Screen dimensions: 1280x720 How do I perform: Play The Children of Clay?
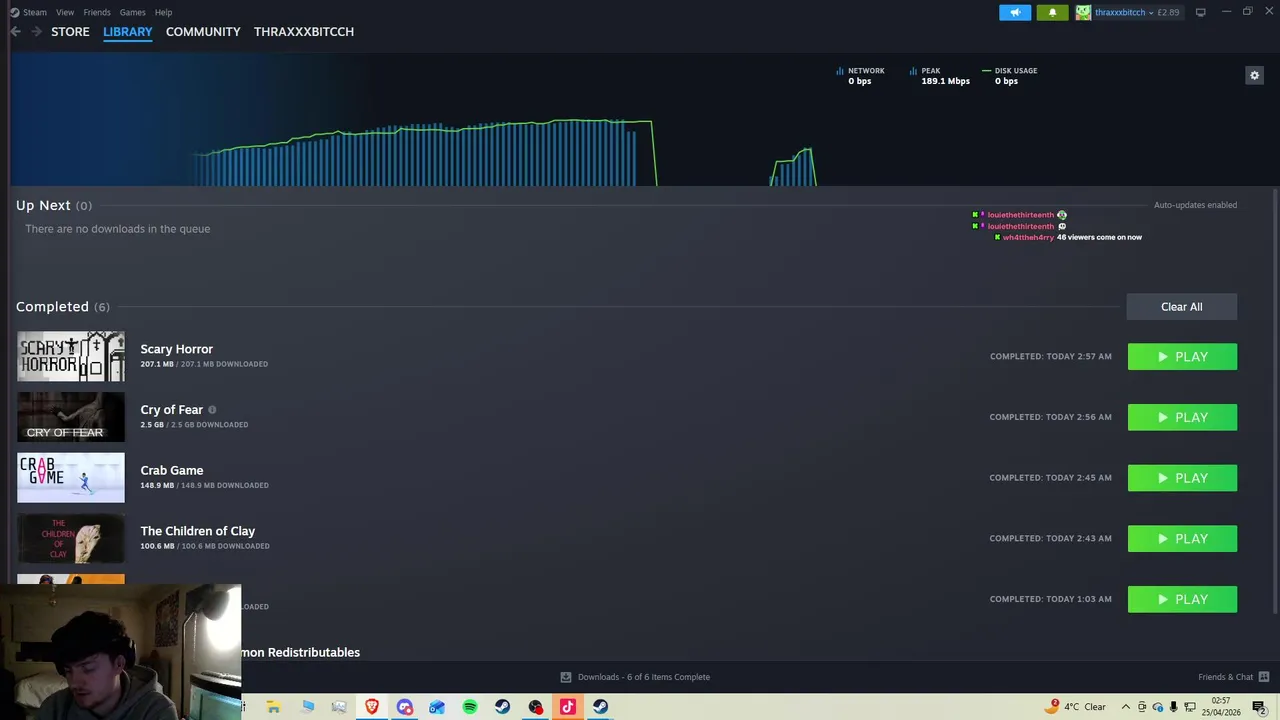pyautogui.click(x=1182, y=539)
